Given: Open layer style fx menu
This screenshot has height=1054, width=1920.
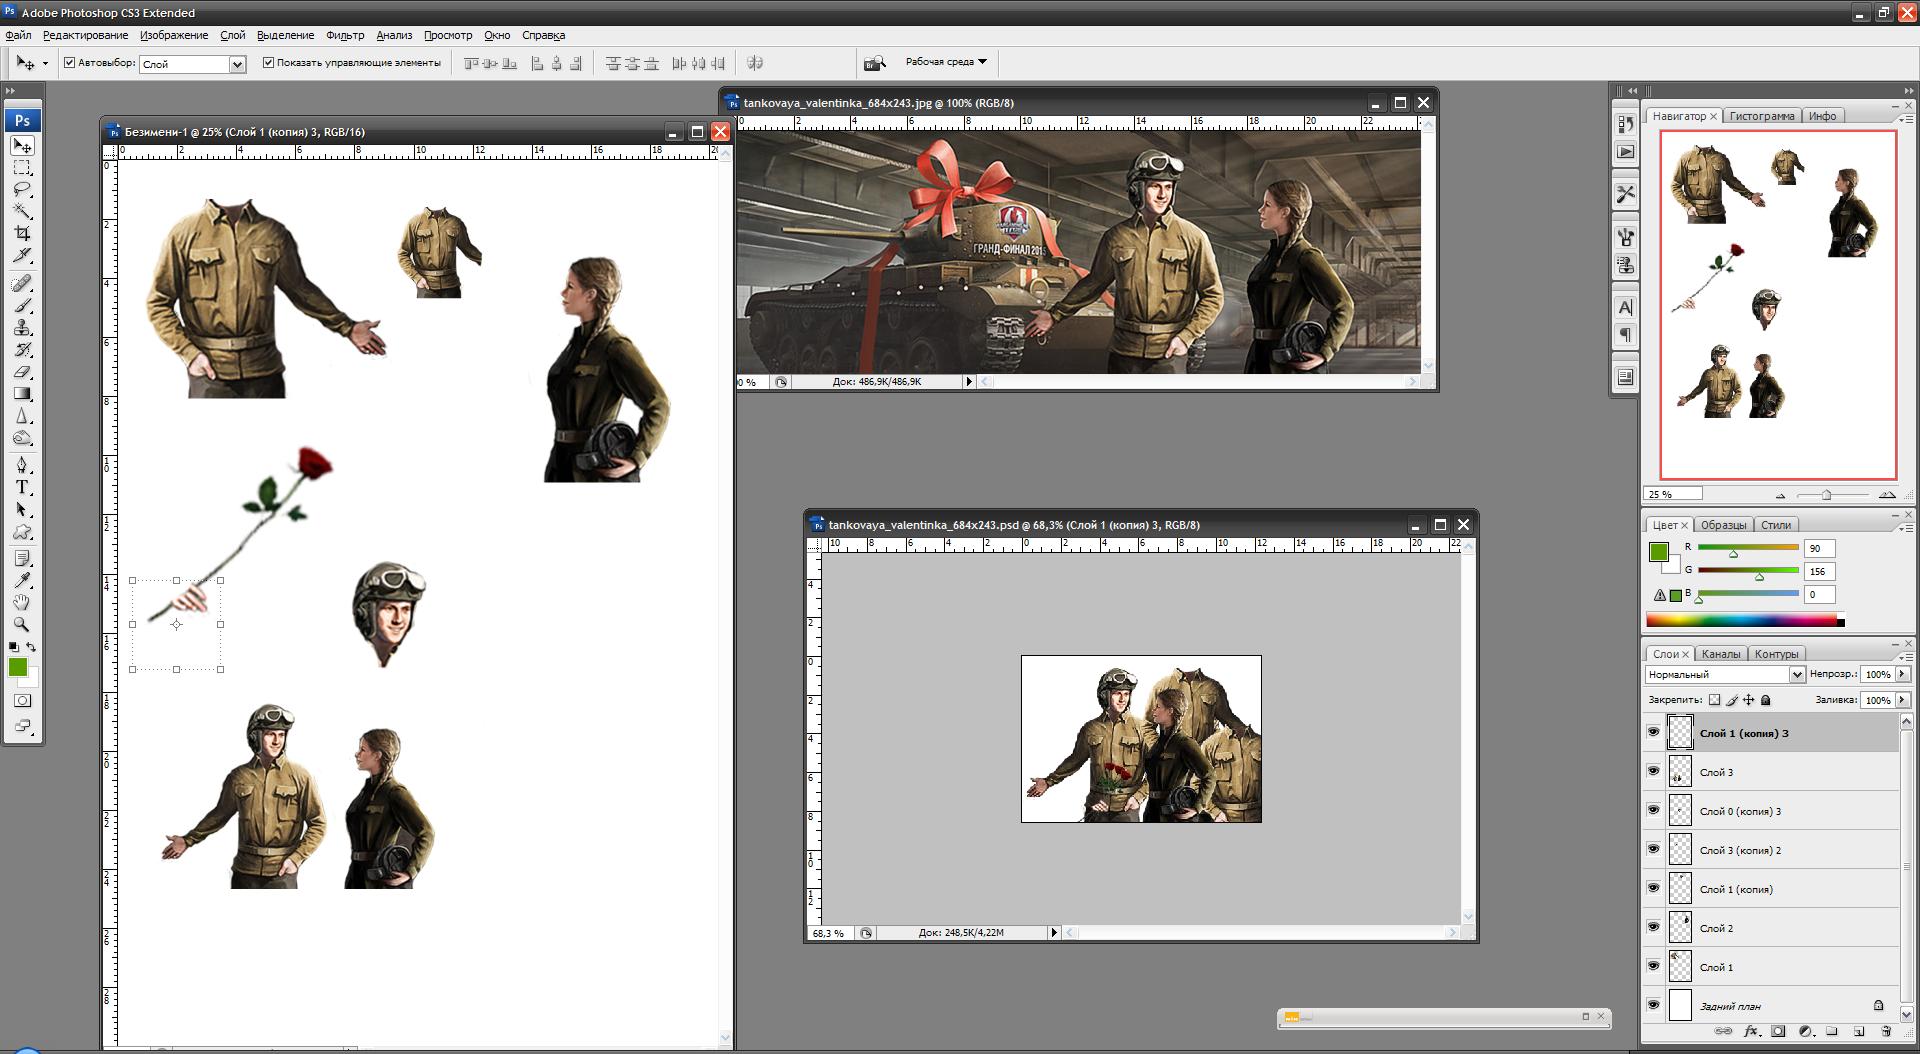Looking at the screenshot, I should pos(1751,1031).
